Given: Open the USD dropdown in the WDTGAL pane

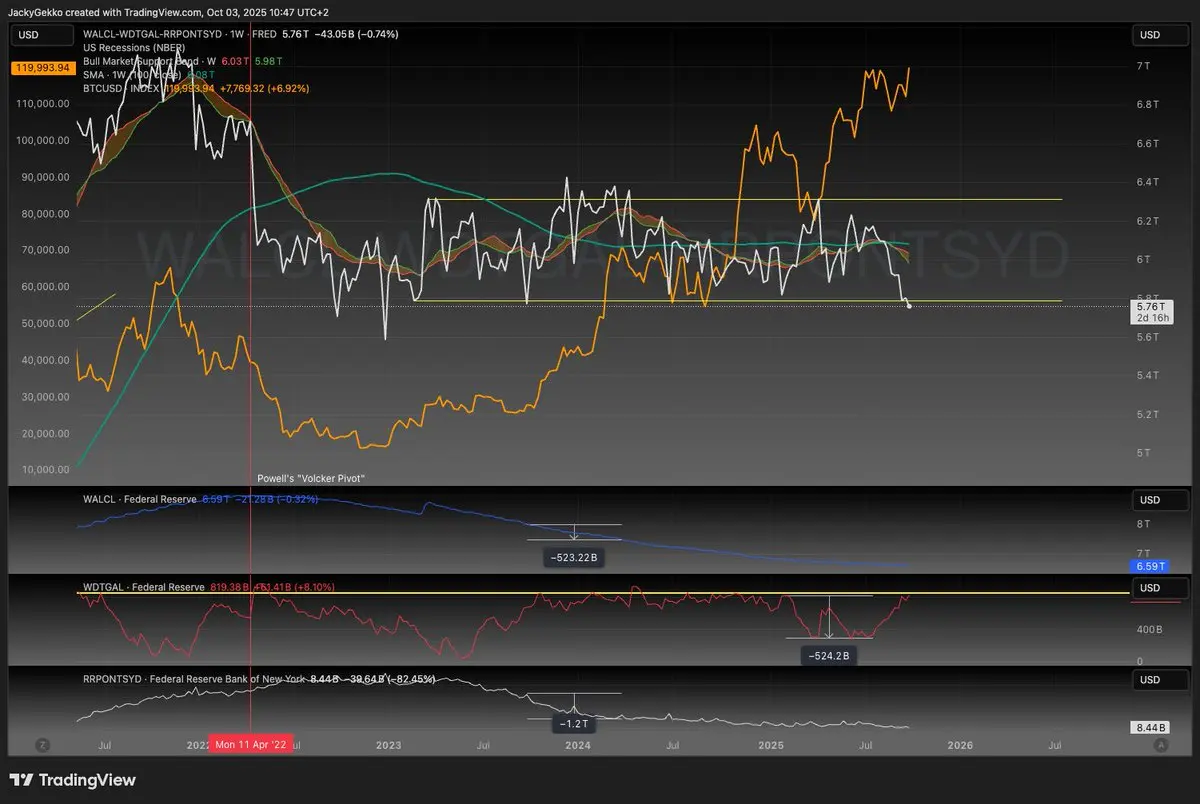Looking at the screenshot, I should [1150, 588].
